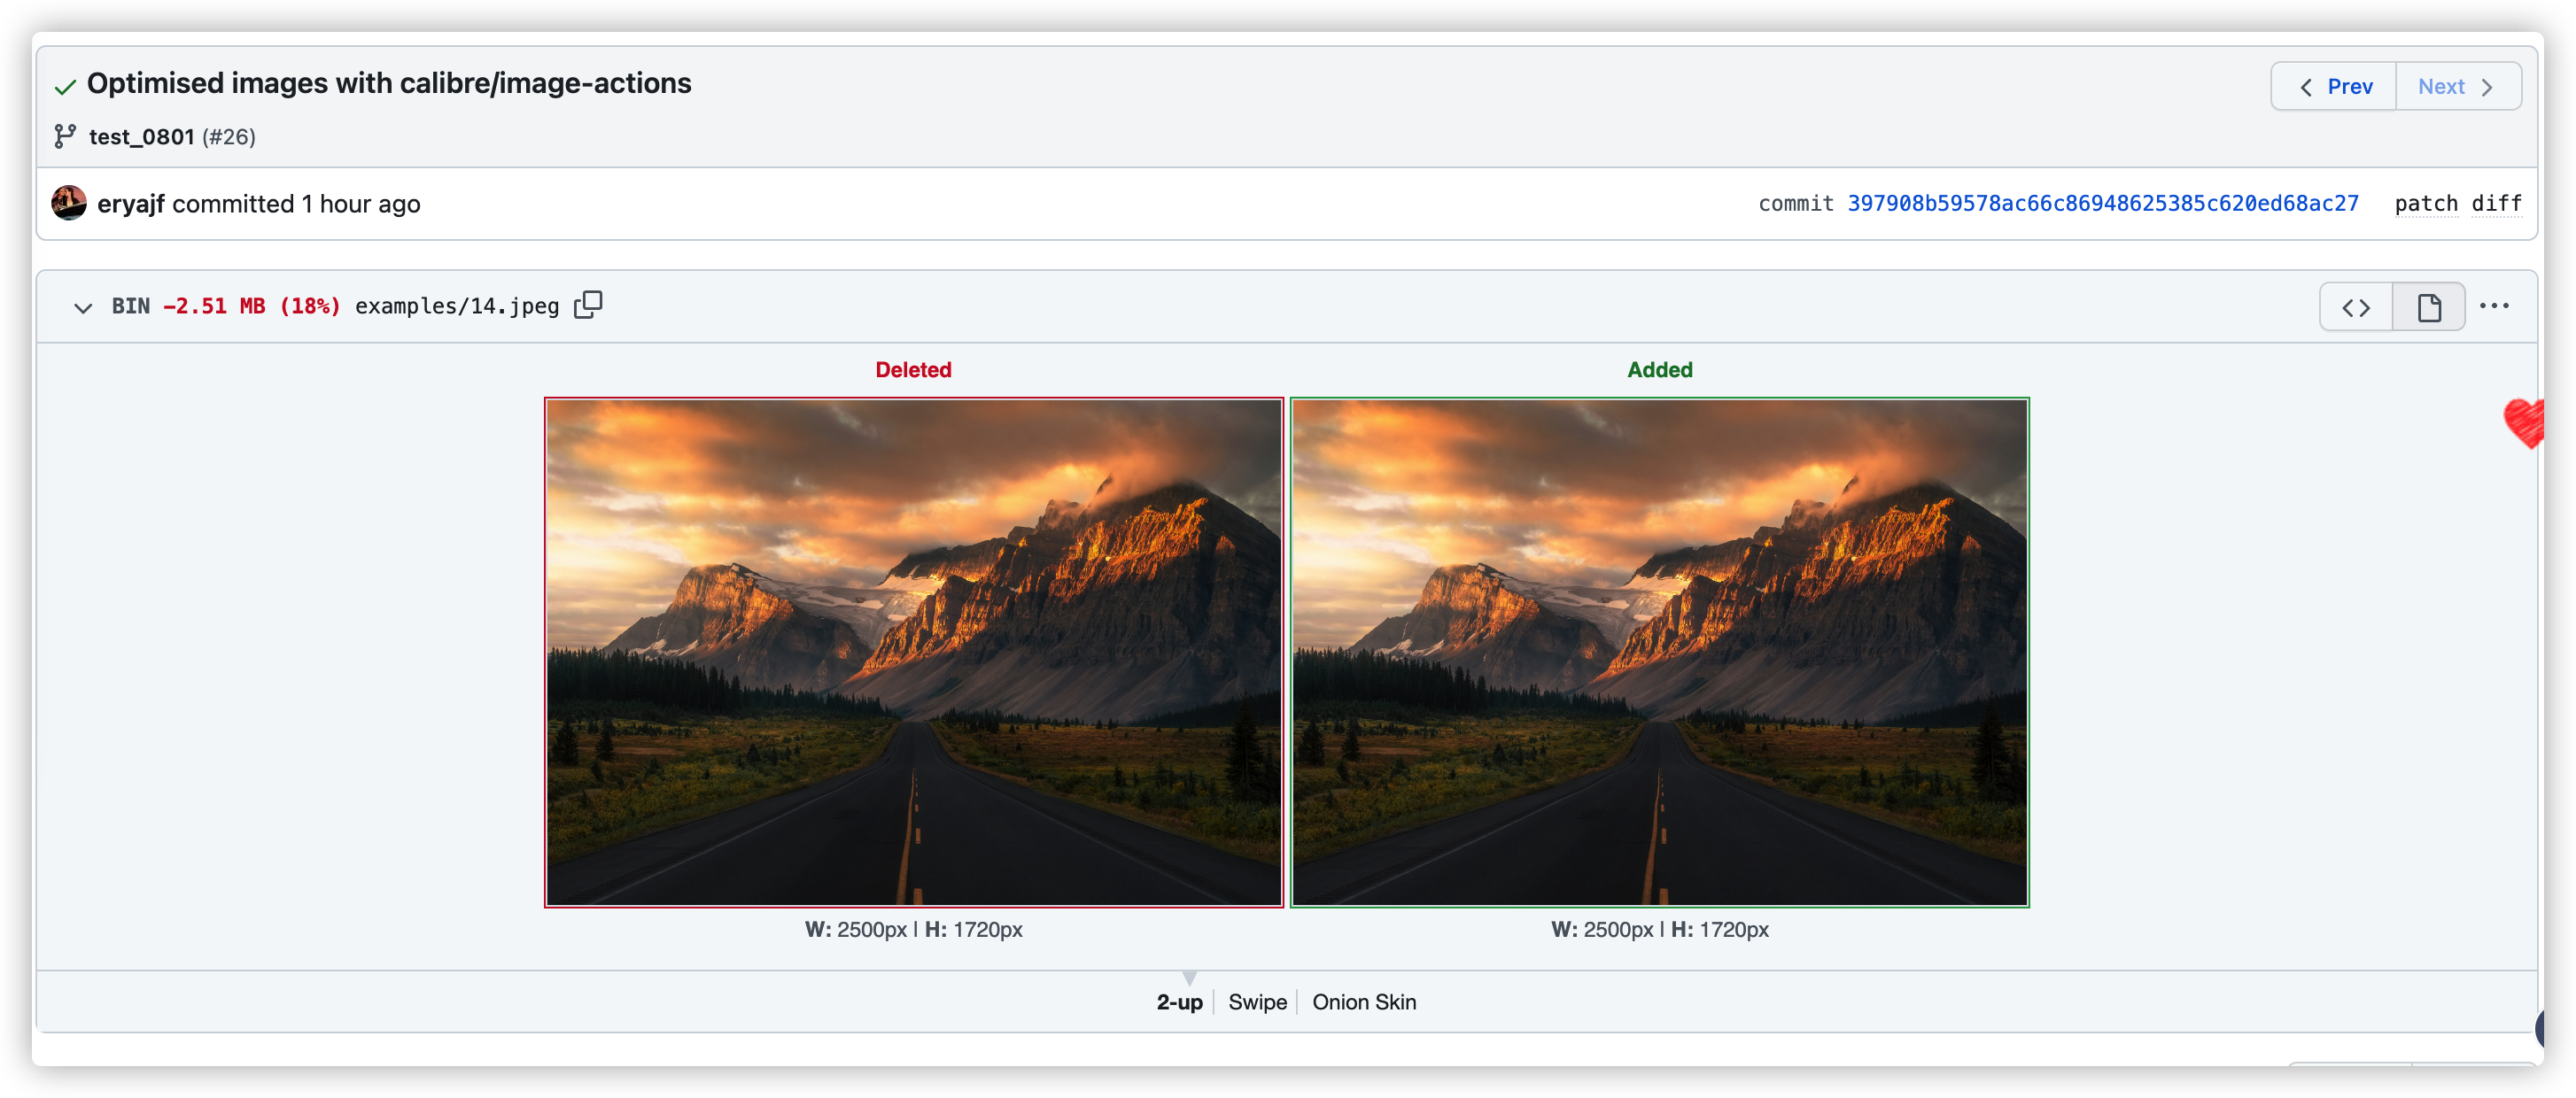Open the patch view link

click(x=2425, y=203)
